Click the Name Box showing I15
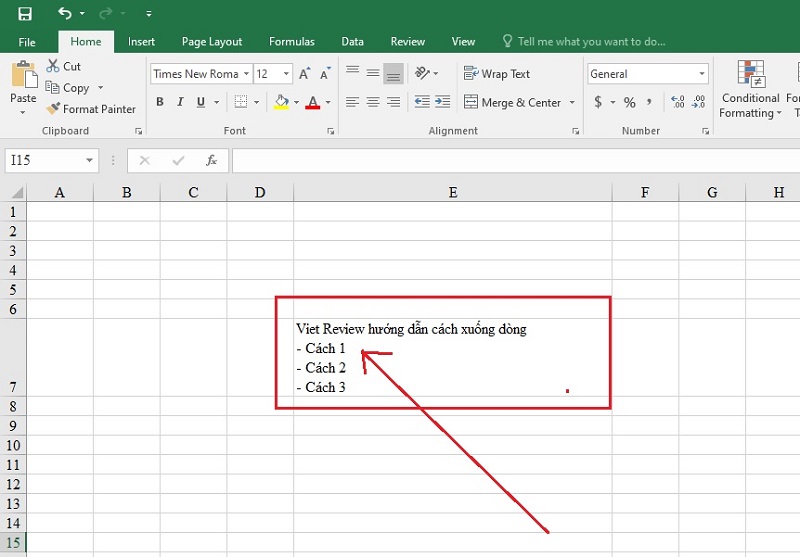The height and width of the screenshot is (557, 800). [51, 160]
